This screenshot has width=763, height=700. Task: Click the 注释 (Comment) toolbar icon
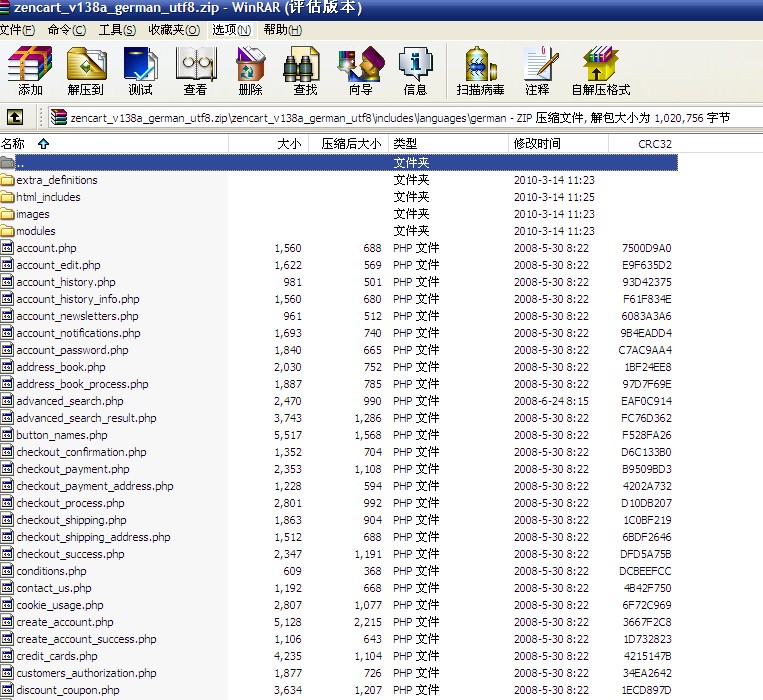541,64
